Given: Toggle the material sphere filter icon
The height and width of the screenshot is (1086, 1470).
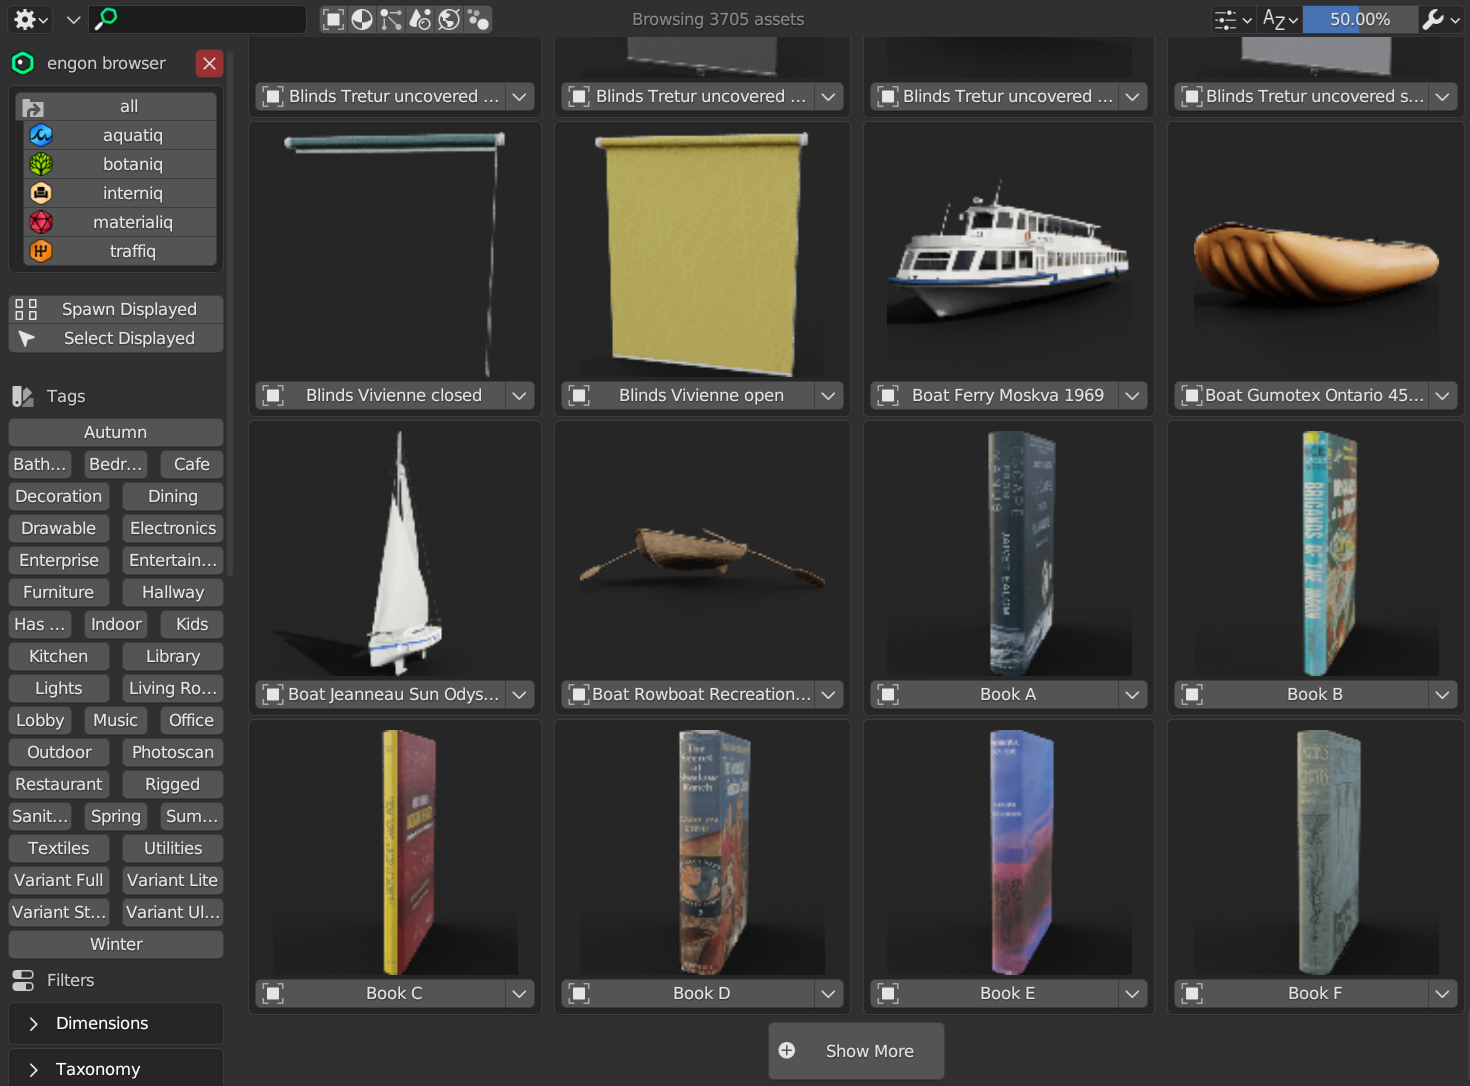Looking at the screenshot, I should (x=362, y=19).
